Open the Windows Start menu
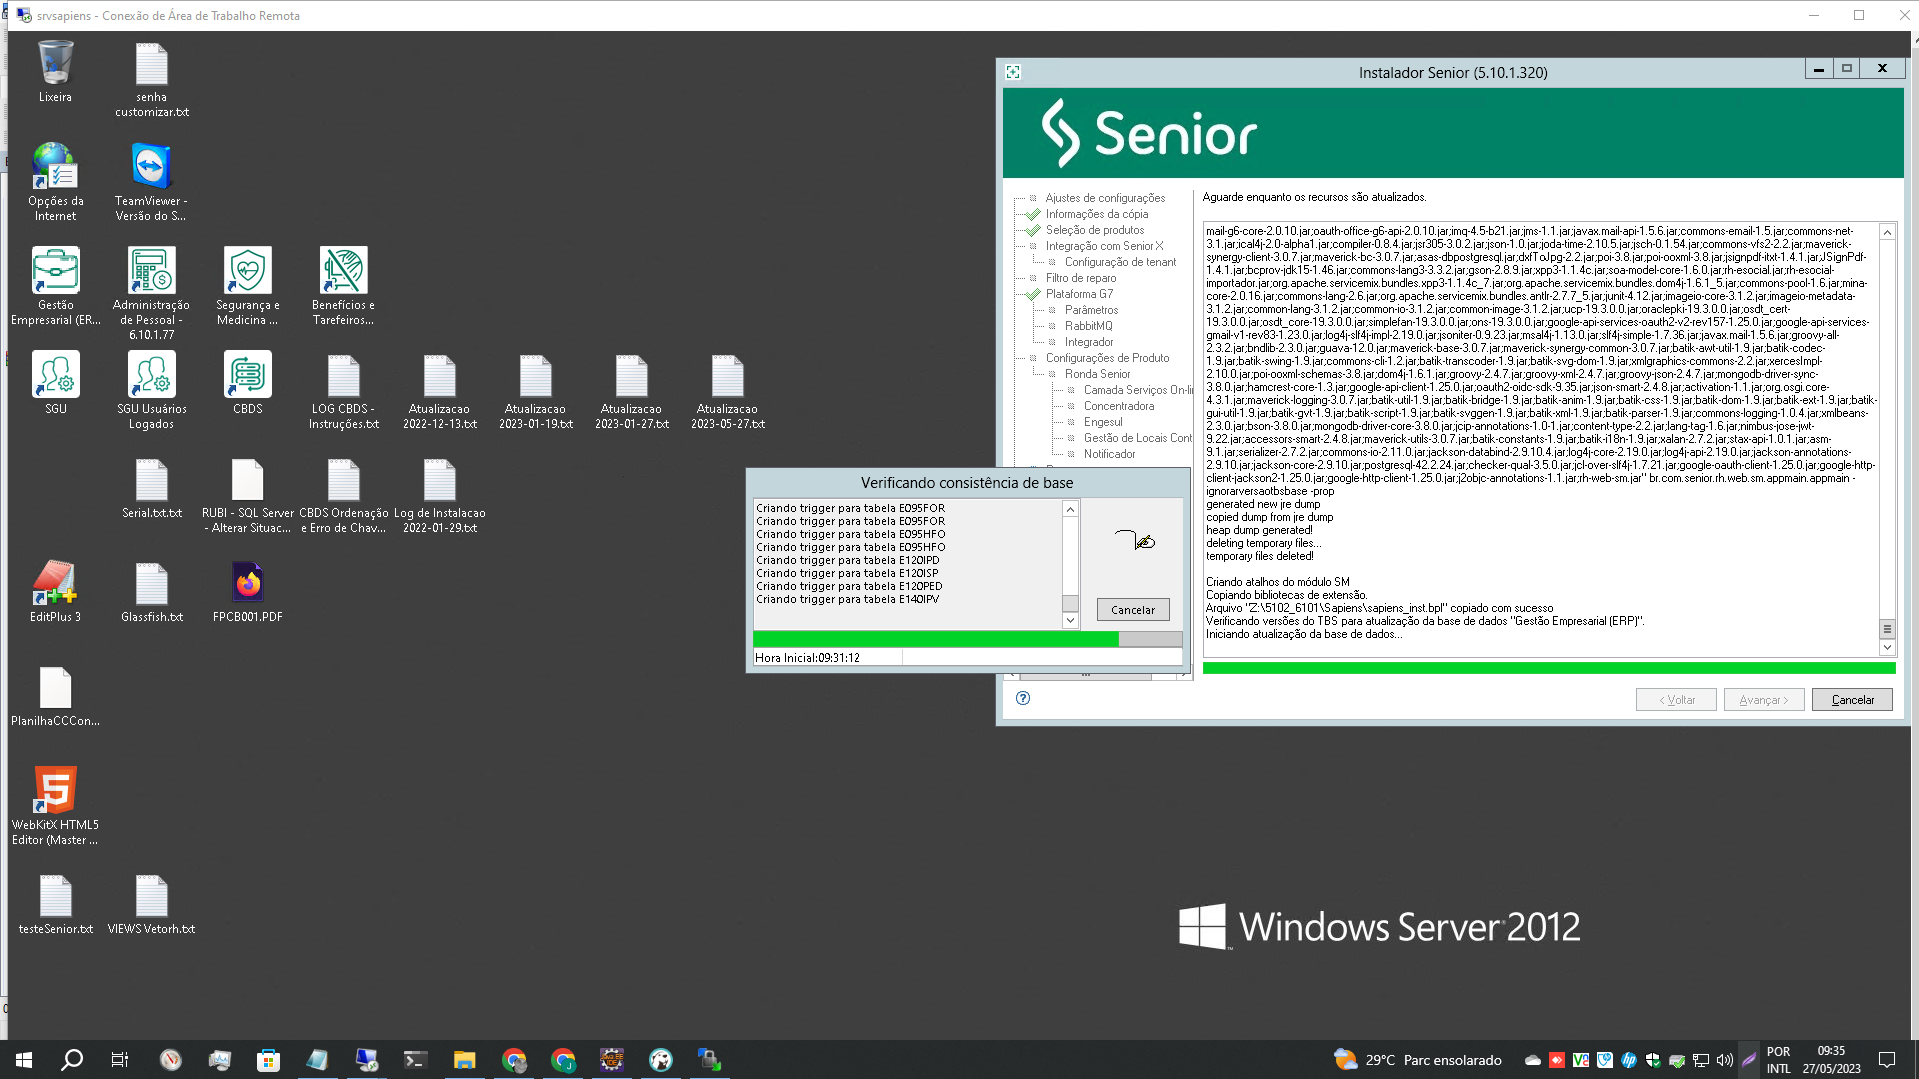The height and width of the screenshot is (1079, 1919). tap(24, 1059)
